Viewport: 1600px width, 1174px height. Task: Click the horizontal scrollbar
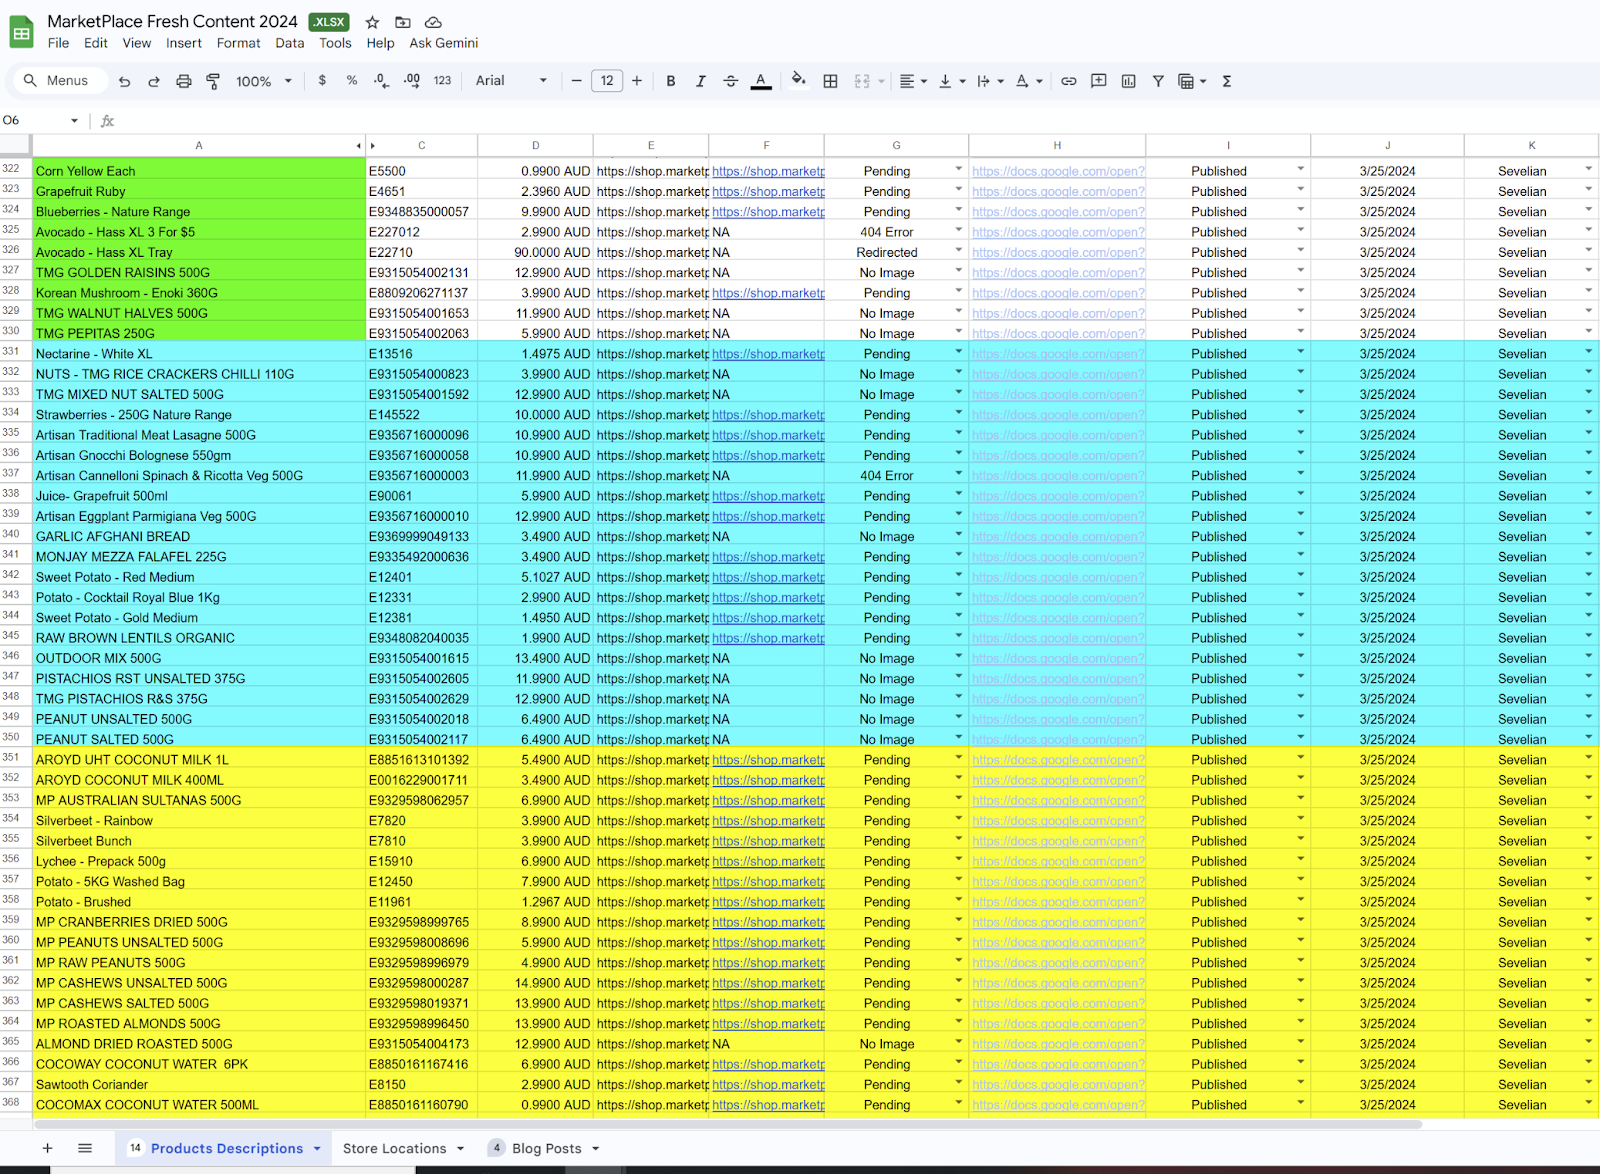pyautogui.click(x=727, y=1124)
